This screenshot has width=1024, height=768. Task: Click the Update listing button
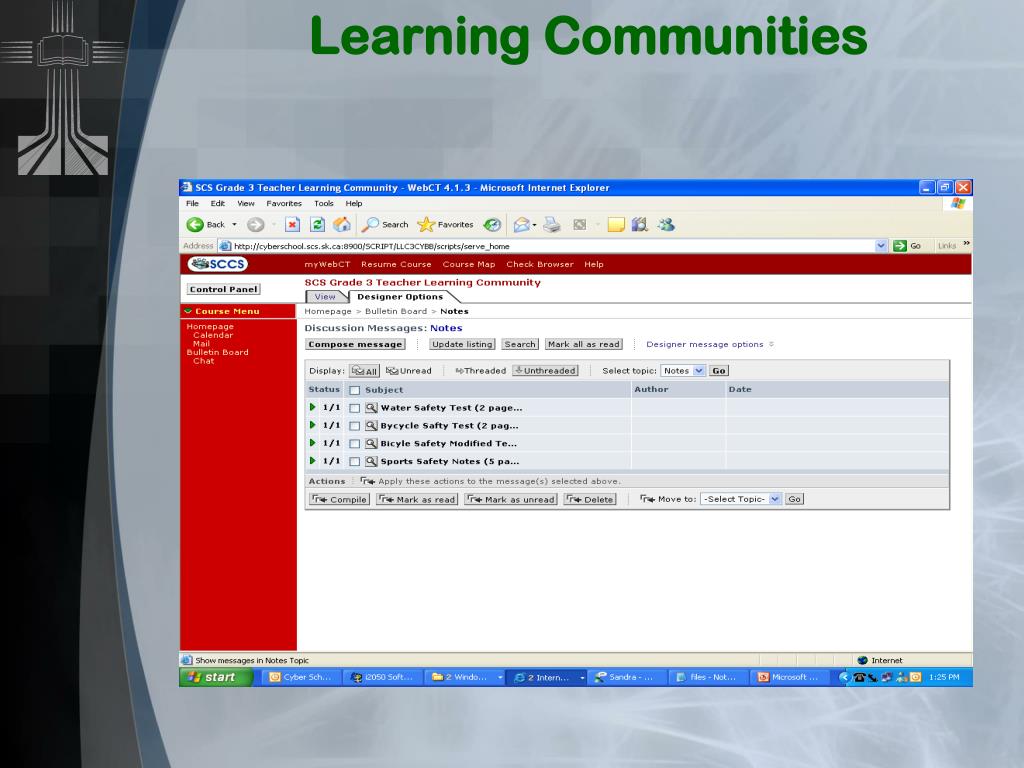click(x=462, y=344)
